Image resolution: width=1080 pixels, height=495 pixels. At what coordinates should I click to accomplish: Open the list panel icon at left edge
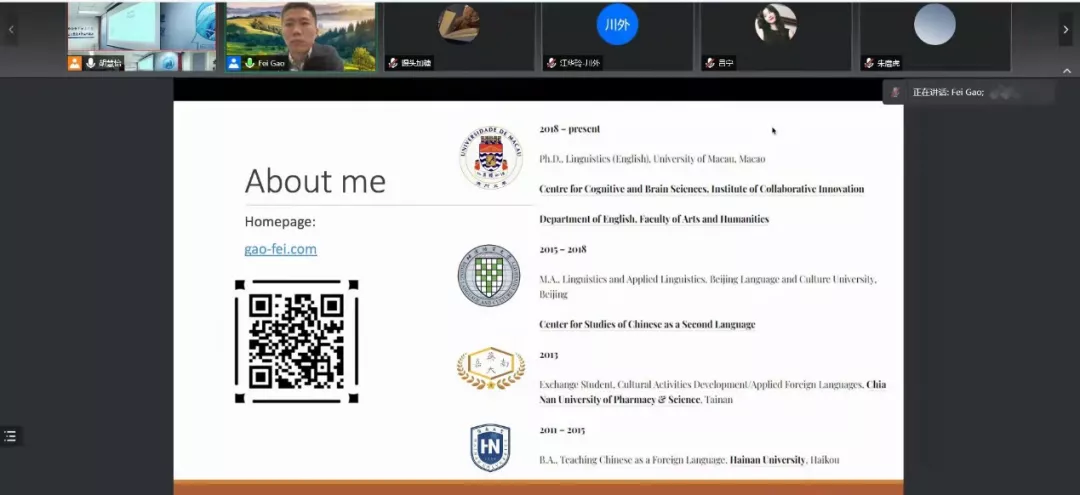(11, 436)
